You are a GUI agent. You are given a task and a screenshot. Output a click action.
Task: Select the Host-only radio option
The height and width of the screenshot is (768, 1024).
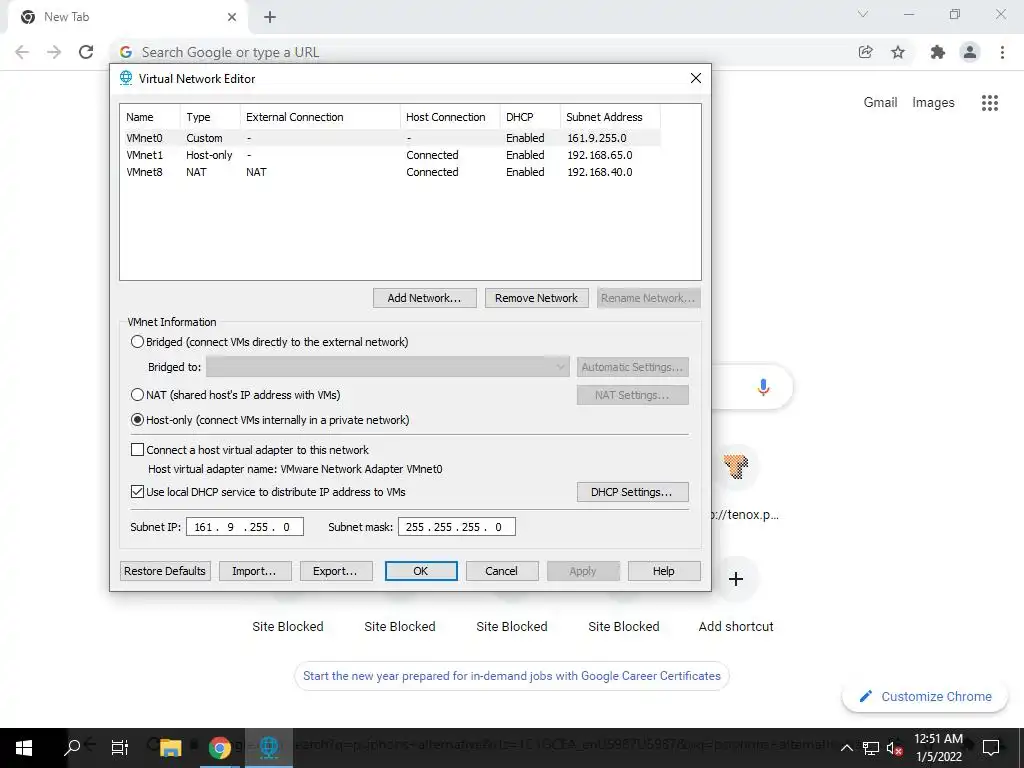(137, 420)
